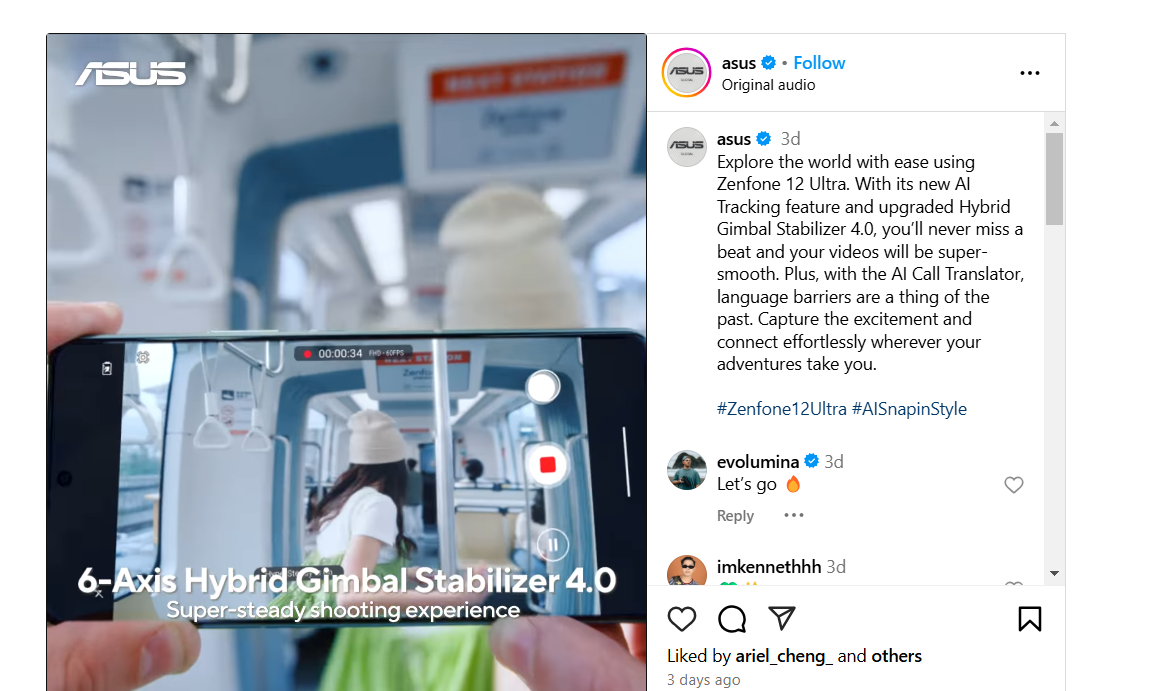Screen dimensions: 1156x691
Task: Open evolumina comment's three-dot options
Action: pos(793,515)
